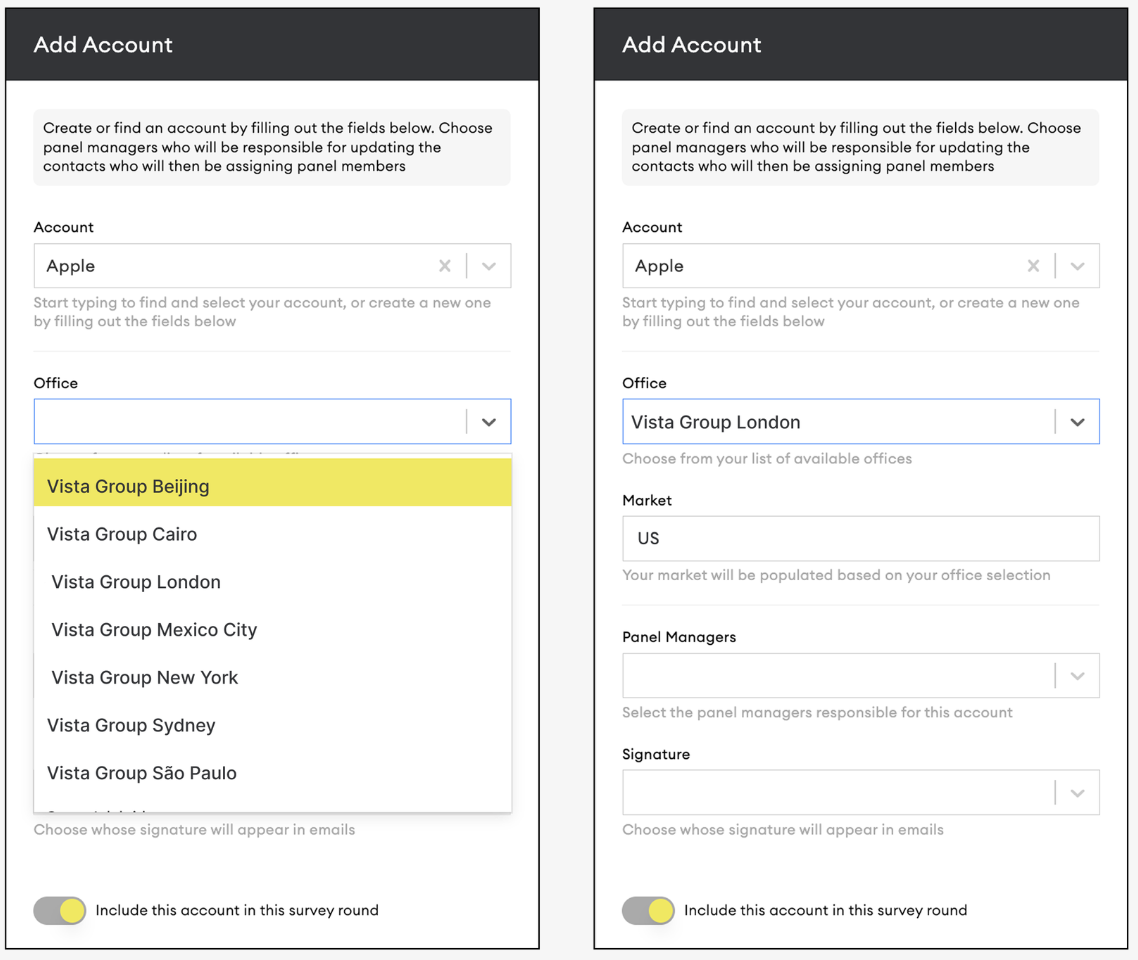Expand Account dropdown chevron in left panel
This screenshot has height=960, width=1138.
coord(489,266)
